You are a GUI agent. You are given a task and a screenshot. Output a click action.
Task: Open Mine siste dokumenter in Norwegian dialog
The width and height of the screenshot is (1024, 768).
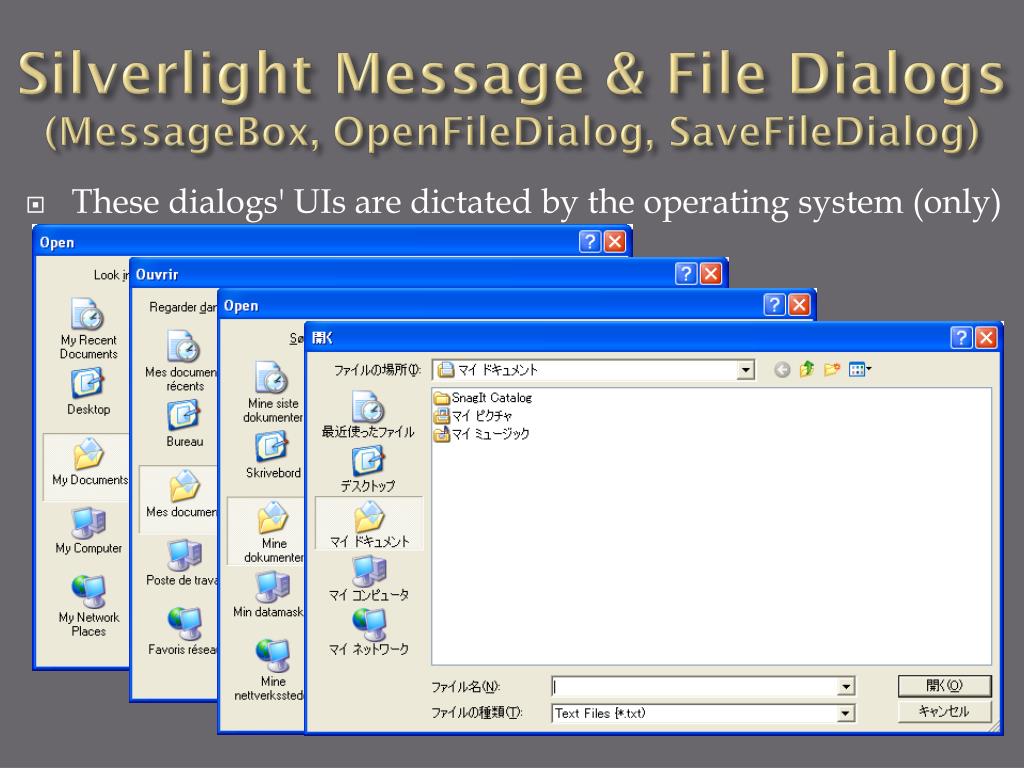click(x=272, y=392)
